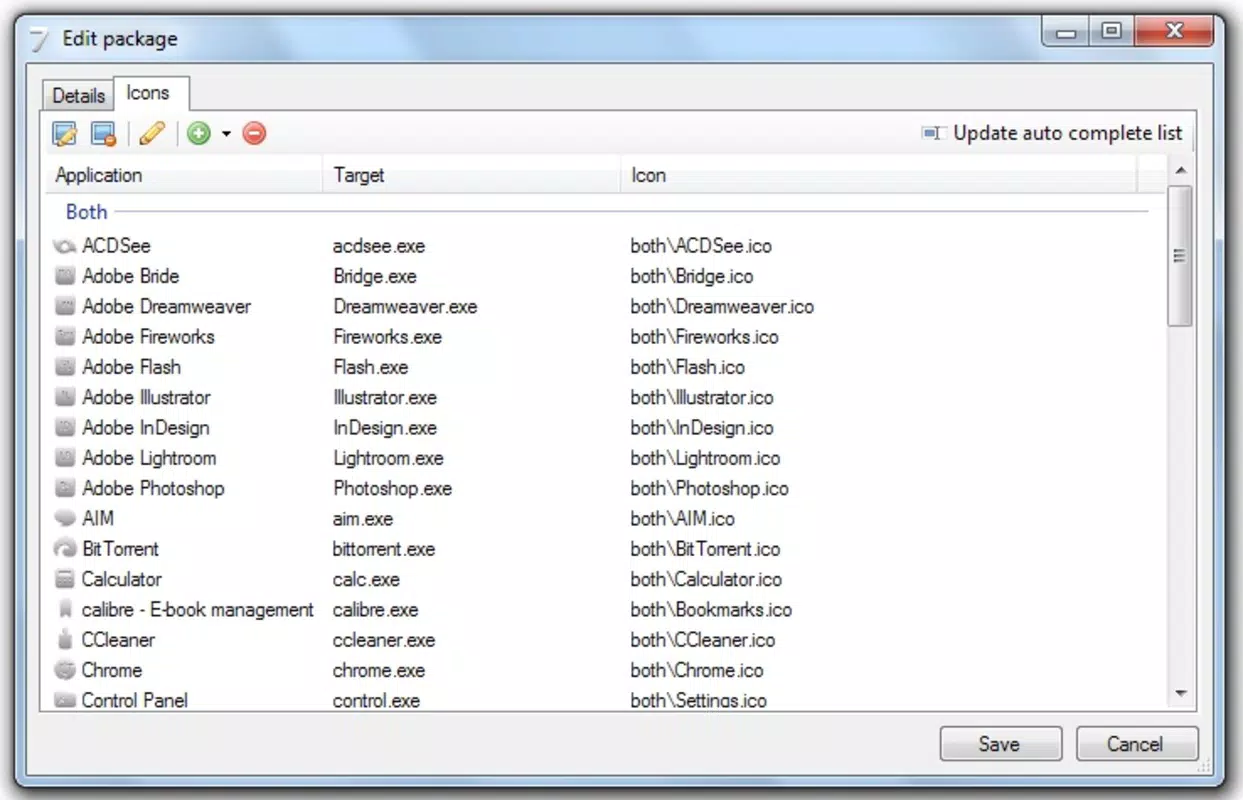Select the Adobe Flash entry
Screen dimensions: 1243x800
pos(131,367)
